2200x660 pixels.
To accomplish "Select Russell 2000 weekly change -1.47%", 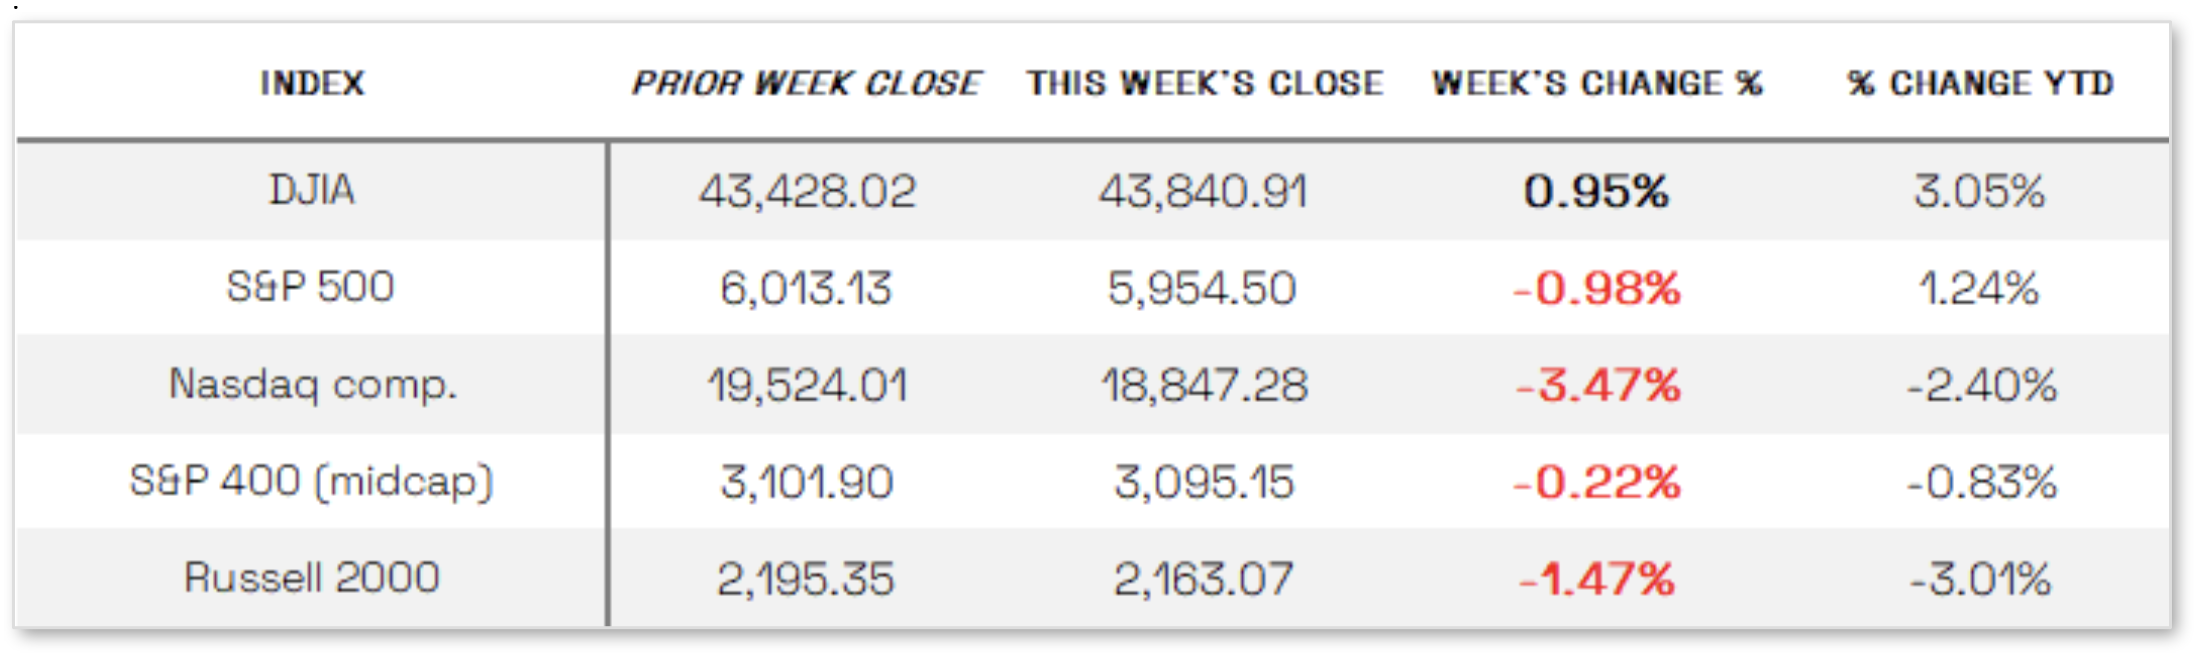I will point(1596,579).
